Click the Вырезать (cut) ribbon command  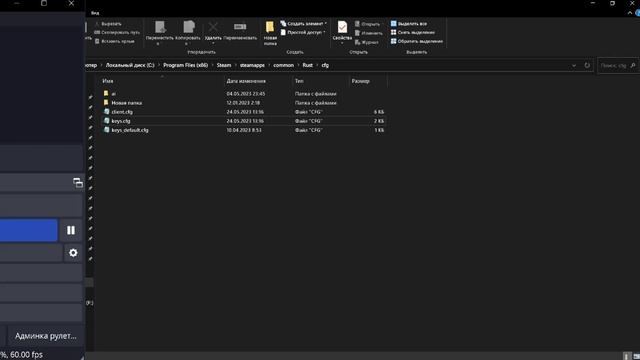point(108,24)
